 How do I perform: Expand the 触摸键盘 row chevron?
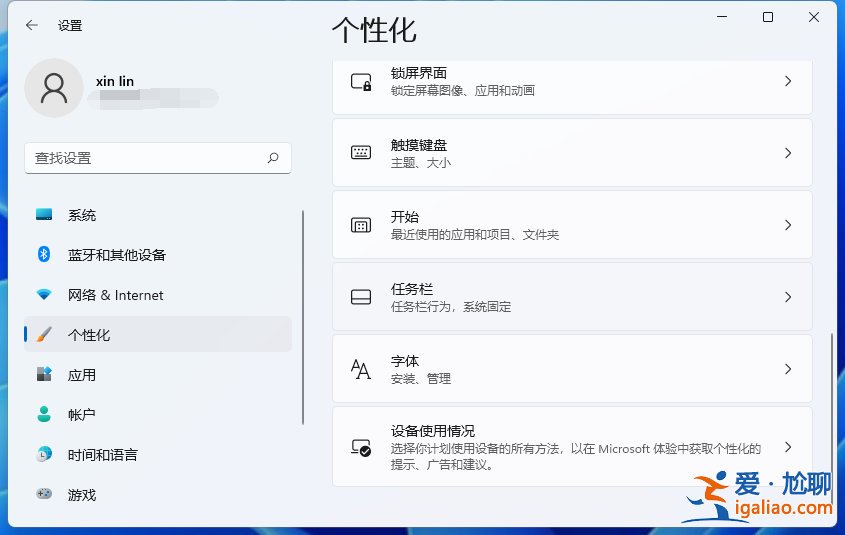pos(788,153)
